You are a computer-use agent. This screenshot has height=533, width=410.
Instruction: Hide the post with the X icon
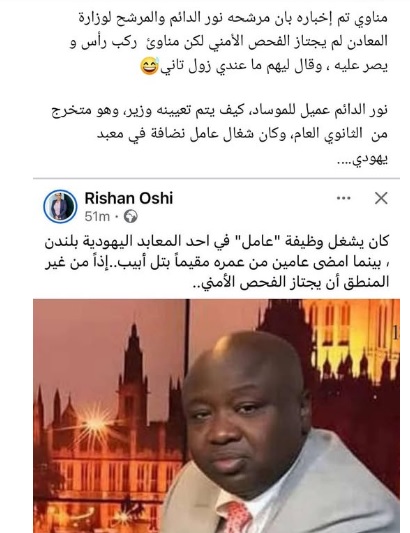point(381,198)
